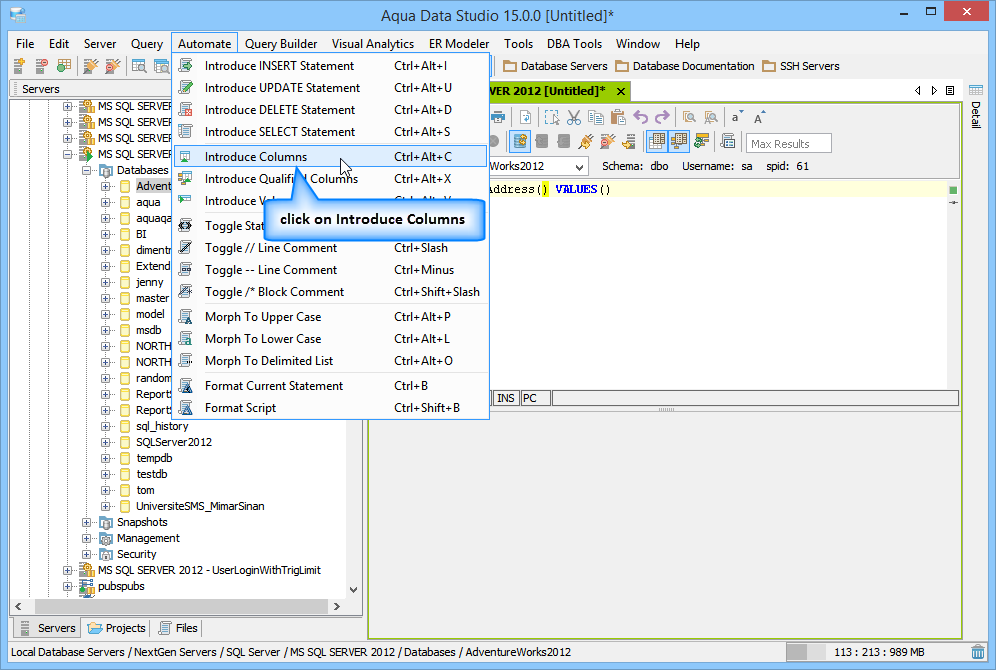Click the Copy icon in editor toolbar

[596, 117]
